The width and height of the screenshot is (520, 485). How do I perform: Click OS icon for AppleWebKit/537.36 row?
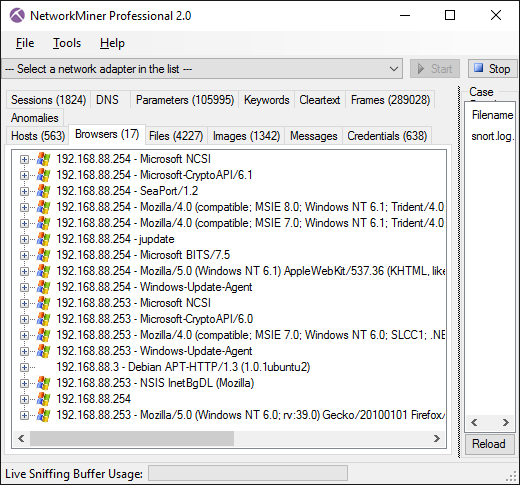tap(43, 271)
